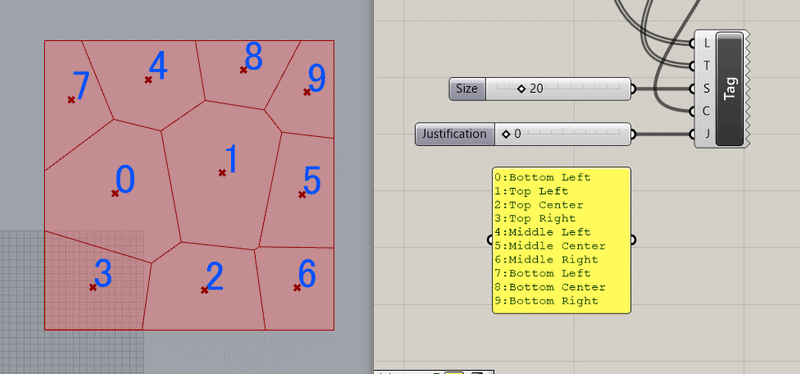Select the Size slider label
800x374 pixels.
pos(467,89)
